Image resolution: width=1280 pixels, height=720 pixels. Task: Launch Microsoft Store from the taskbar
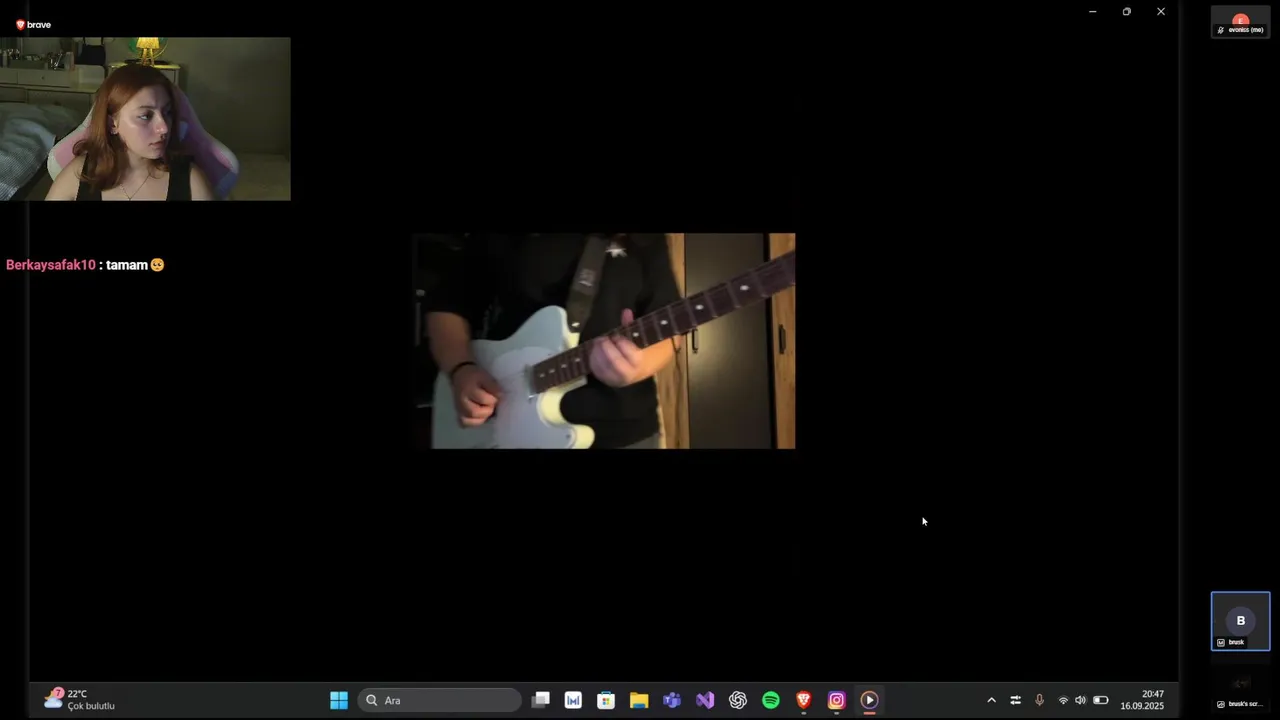[606, 700]
